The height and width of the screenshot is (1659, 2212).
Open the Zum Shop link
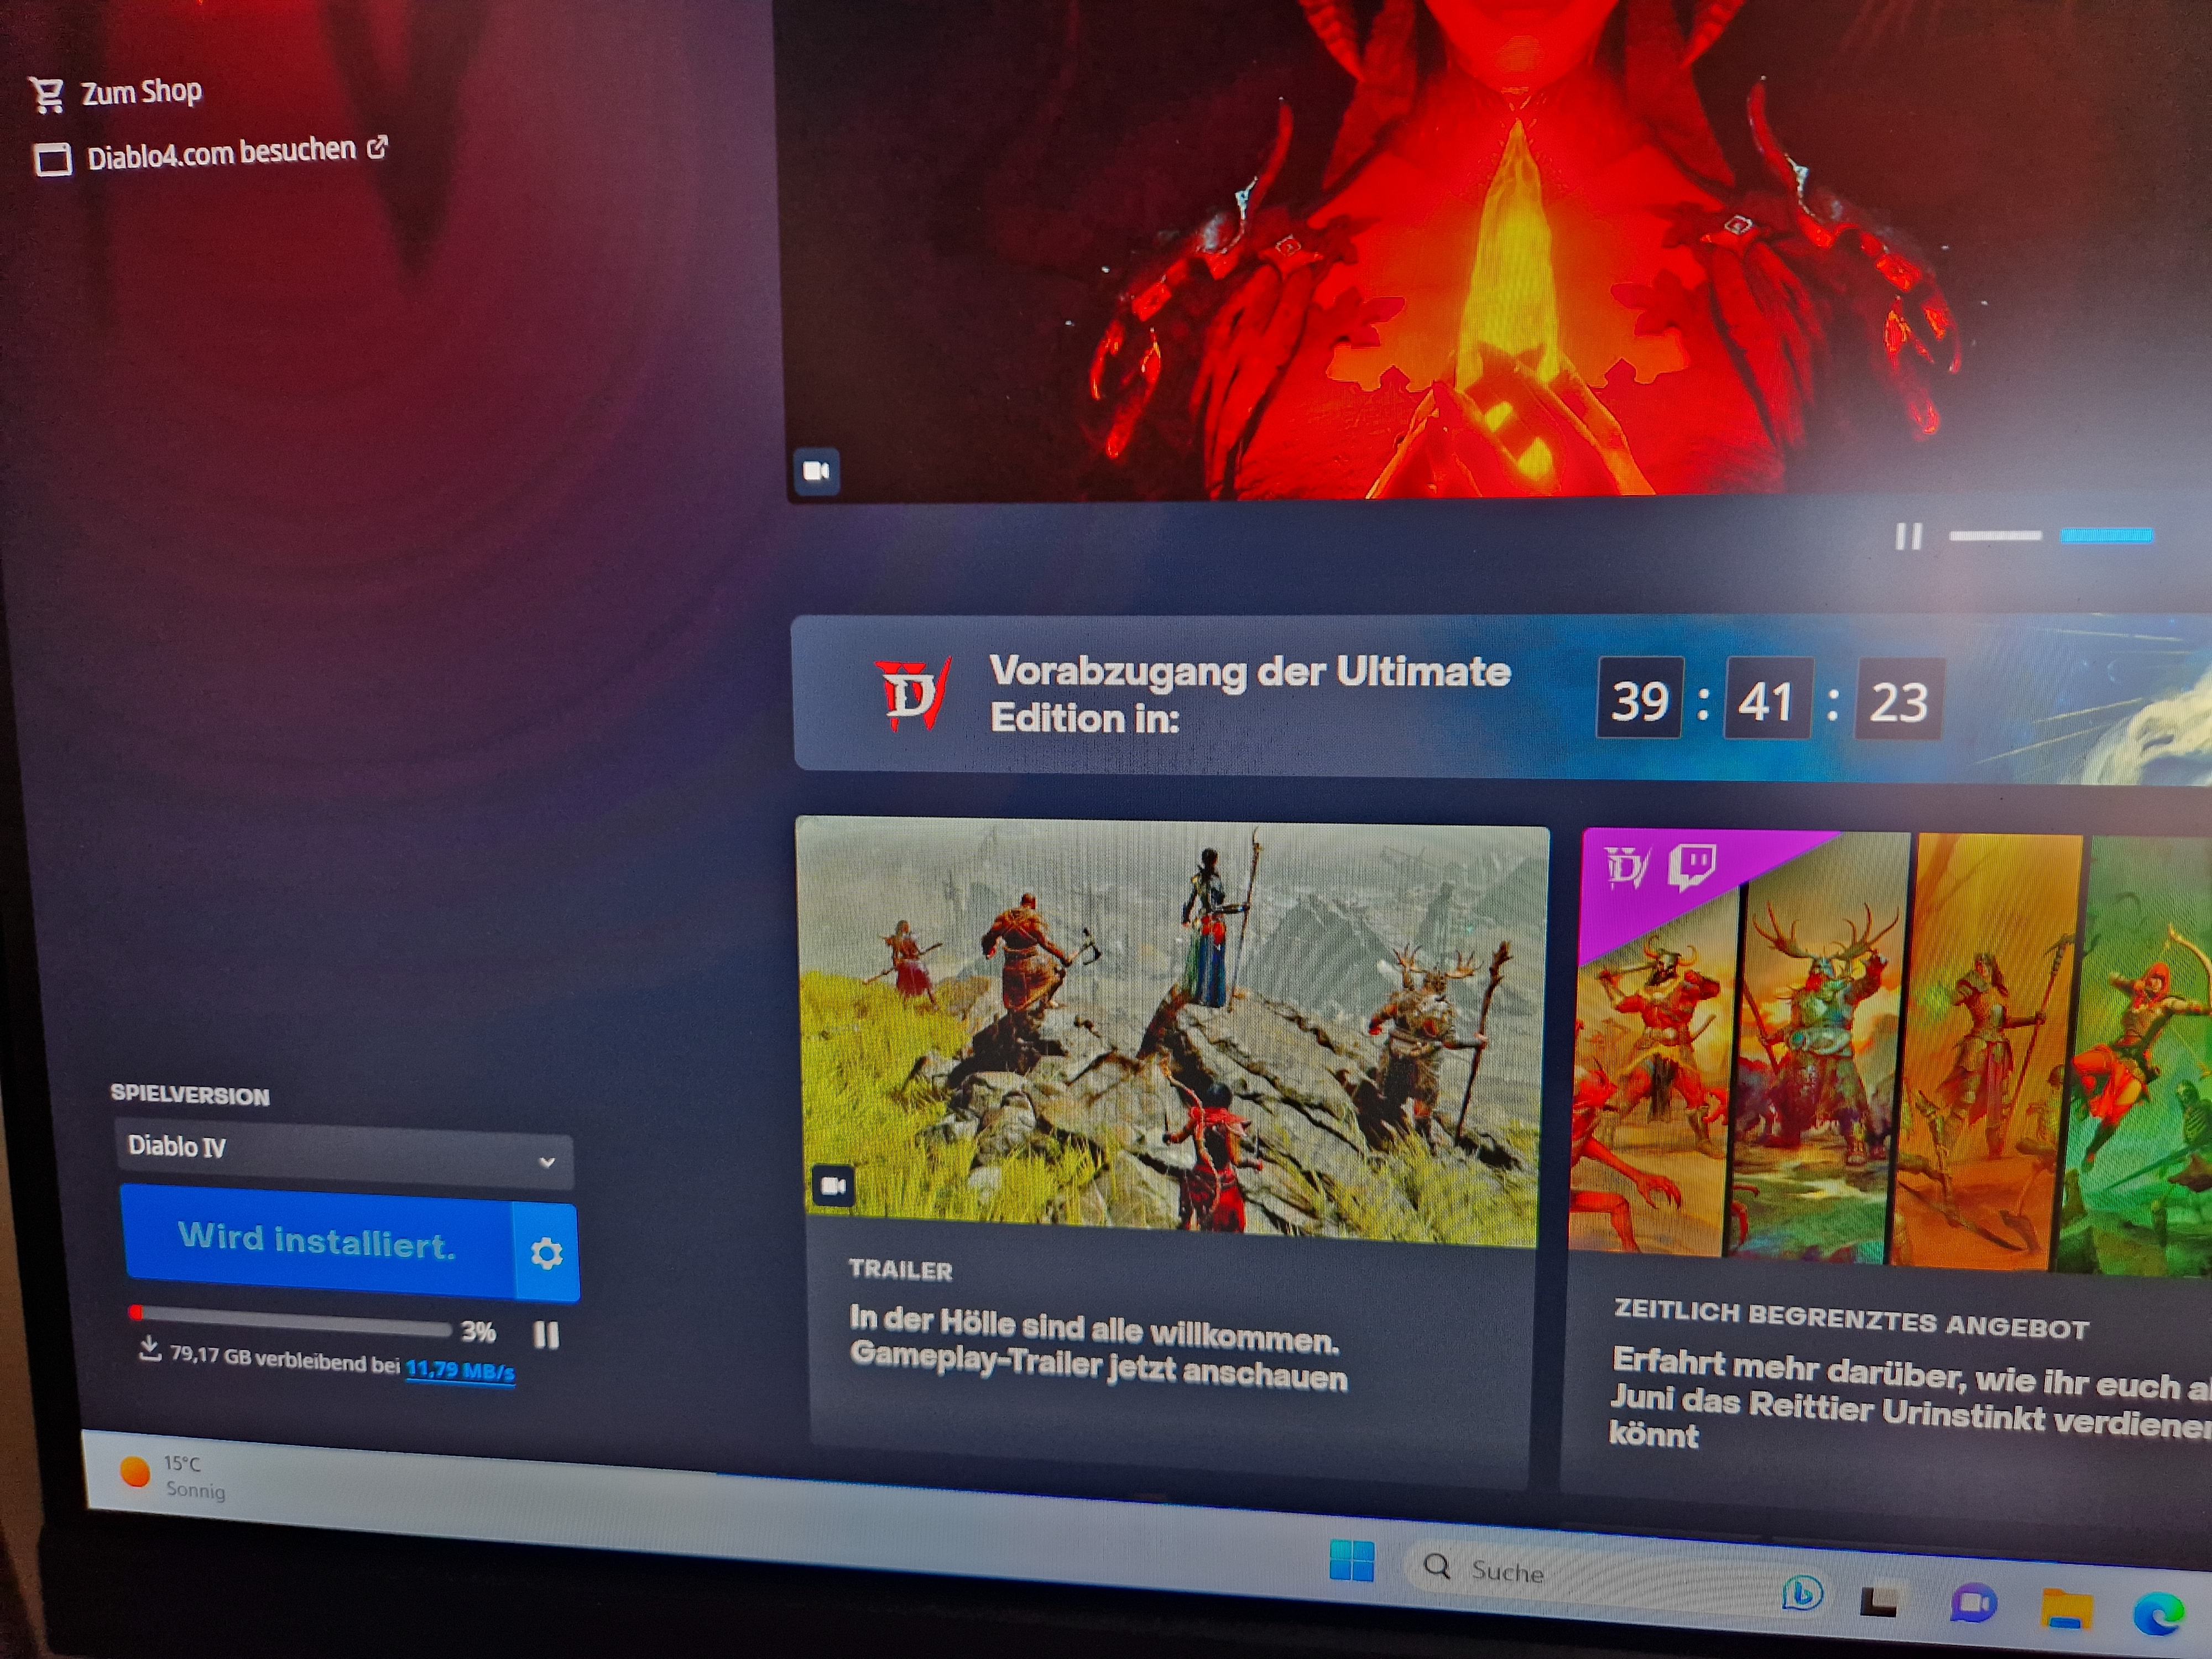tap(141, 93)
